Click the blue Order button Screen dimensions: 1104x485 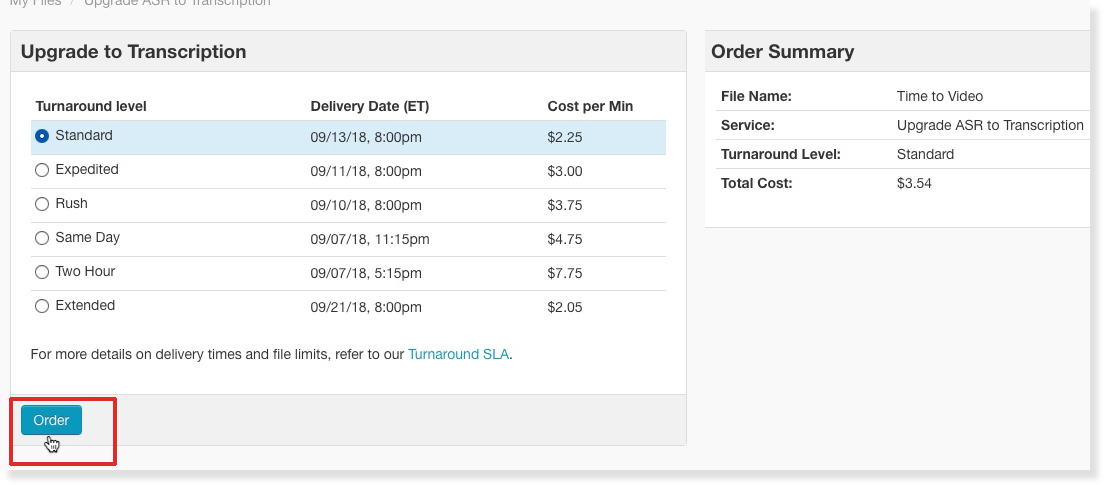51,420
